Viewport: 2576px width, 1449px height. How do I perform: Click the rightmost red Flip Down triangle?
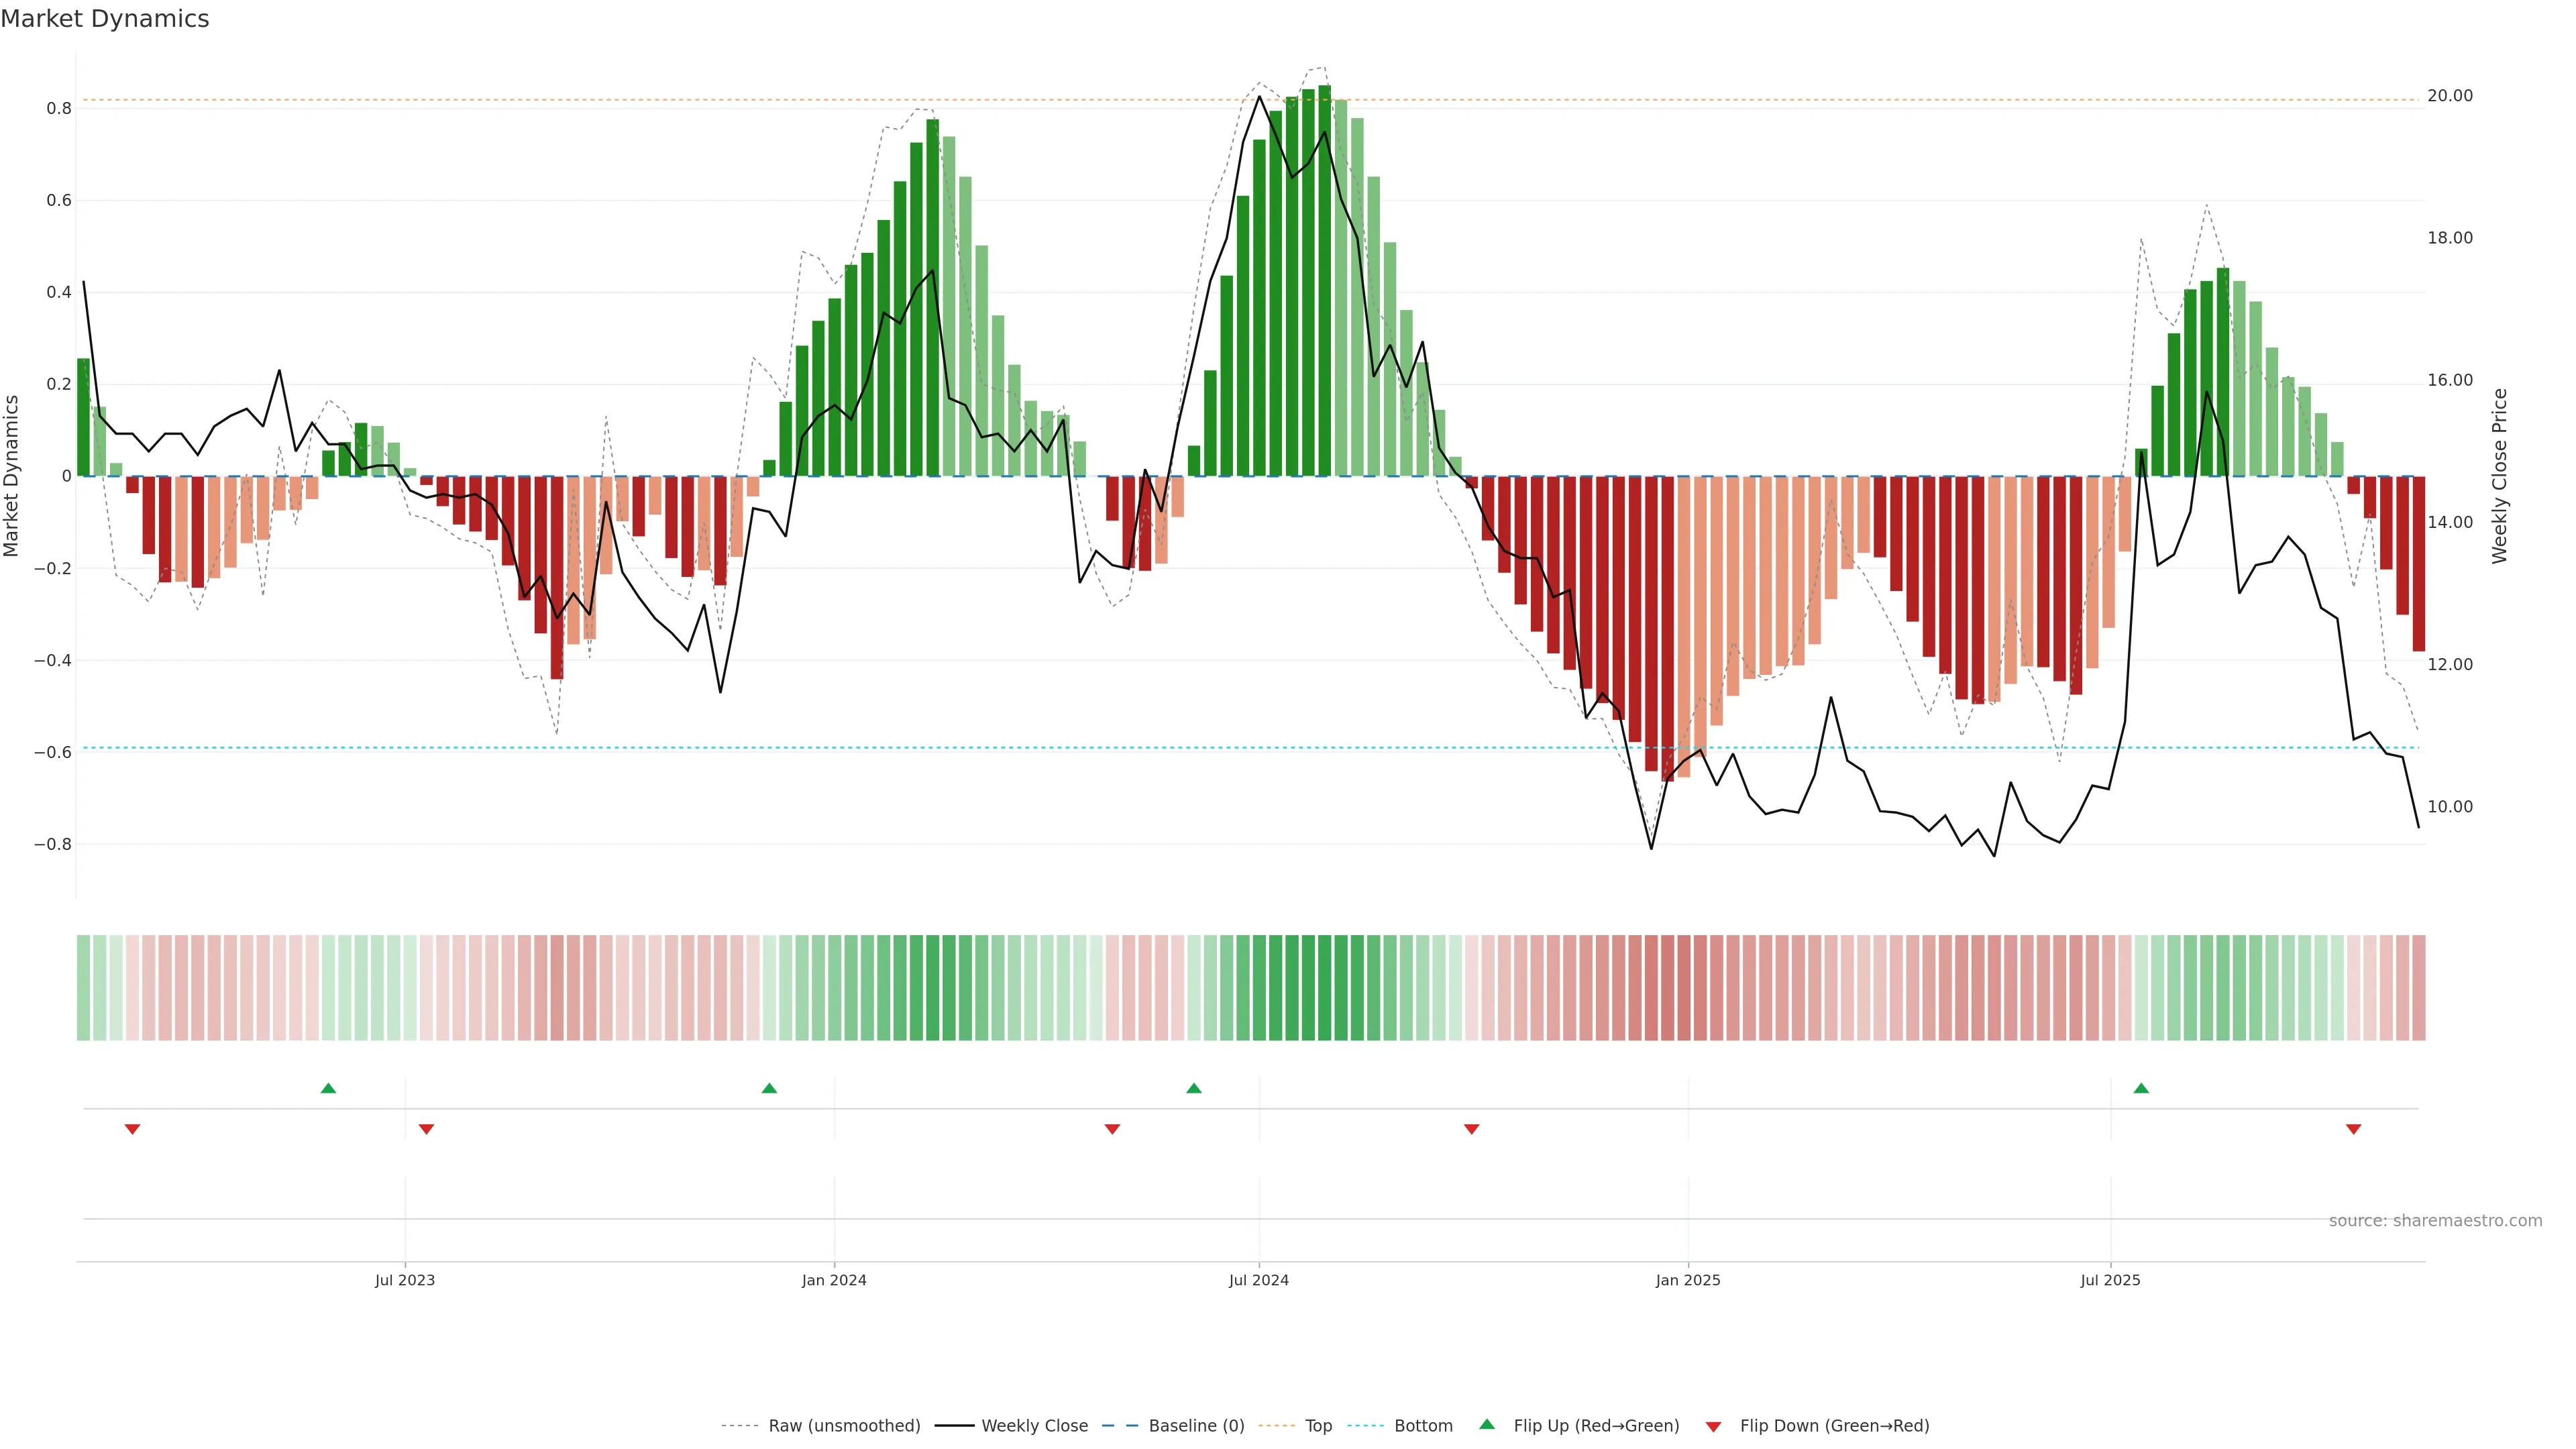[2353, 1129]
